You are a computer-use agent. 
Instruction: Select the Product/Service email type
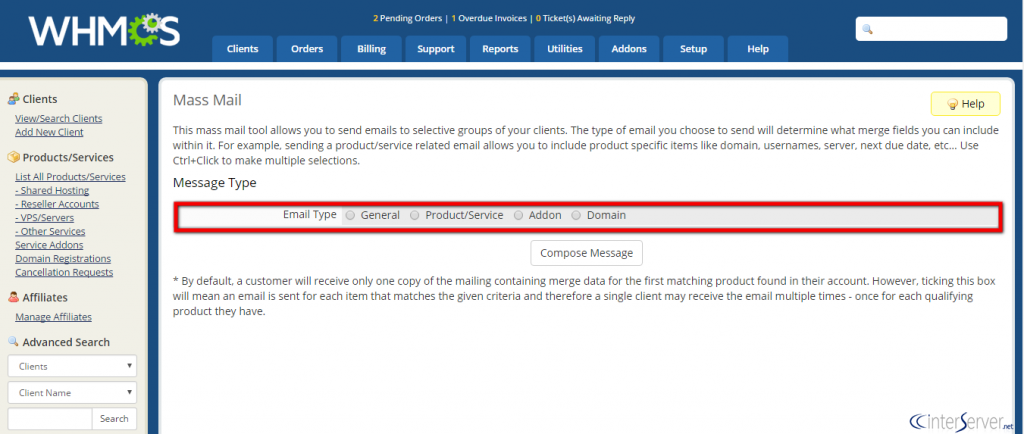415,215
